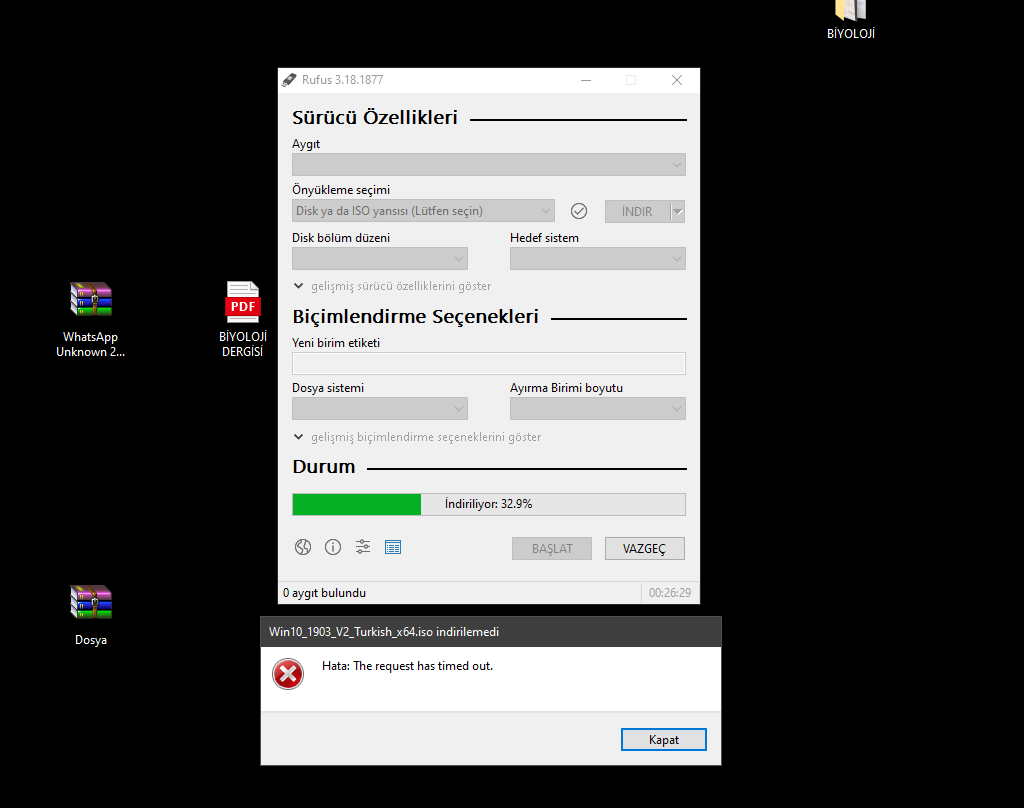Viewport: 1024px width, 808px height.
Task: Open Rufus application settings sliders icon
Action: (x=363, y=547)
